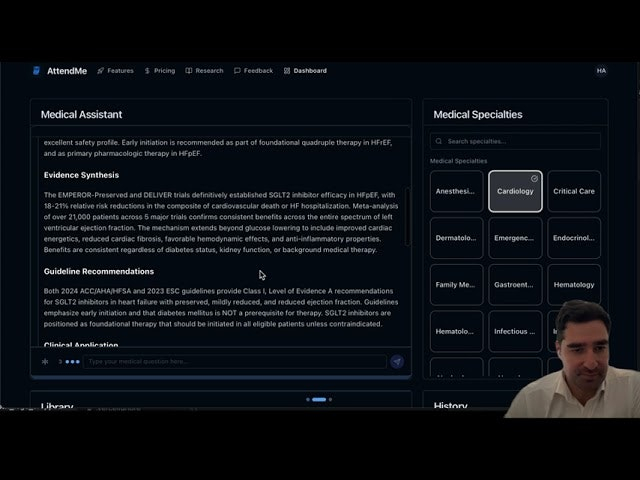Focus the Search specialties field
The height and width of the screenshot is (480, 640).
tap(520, 142)
